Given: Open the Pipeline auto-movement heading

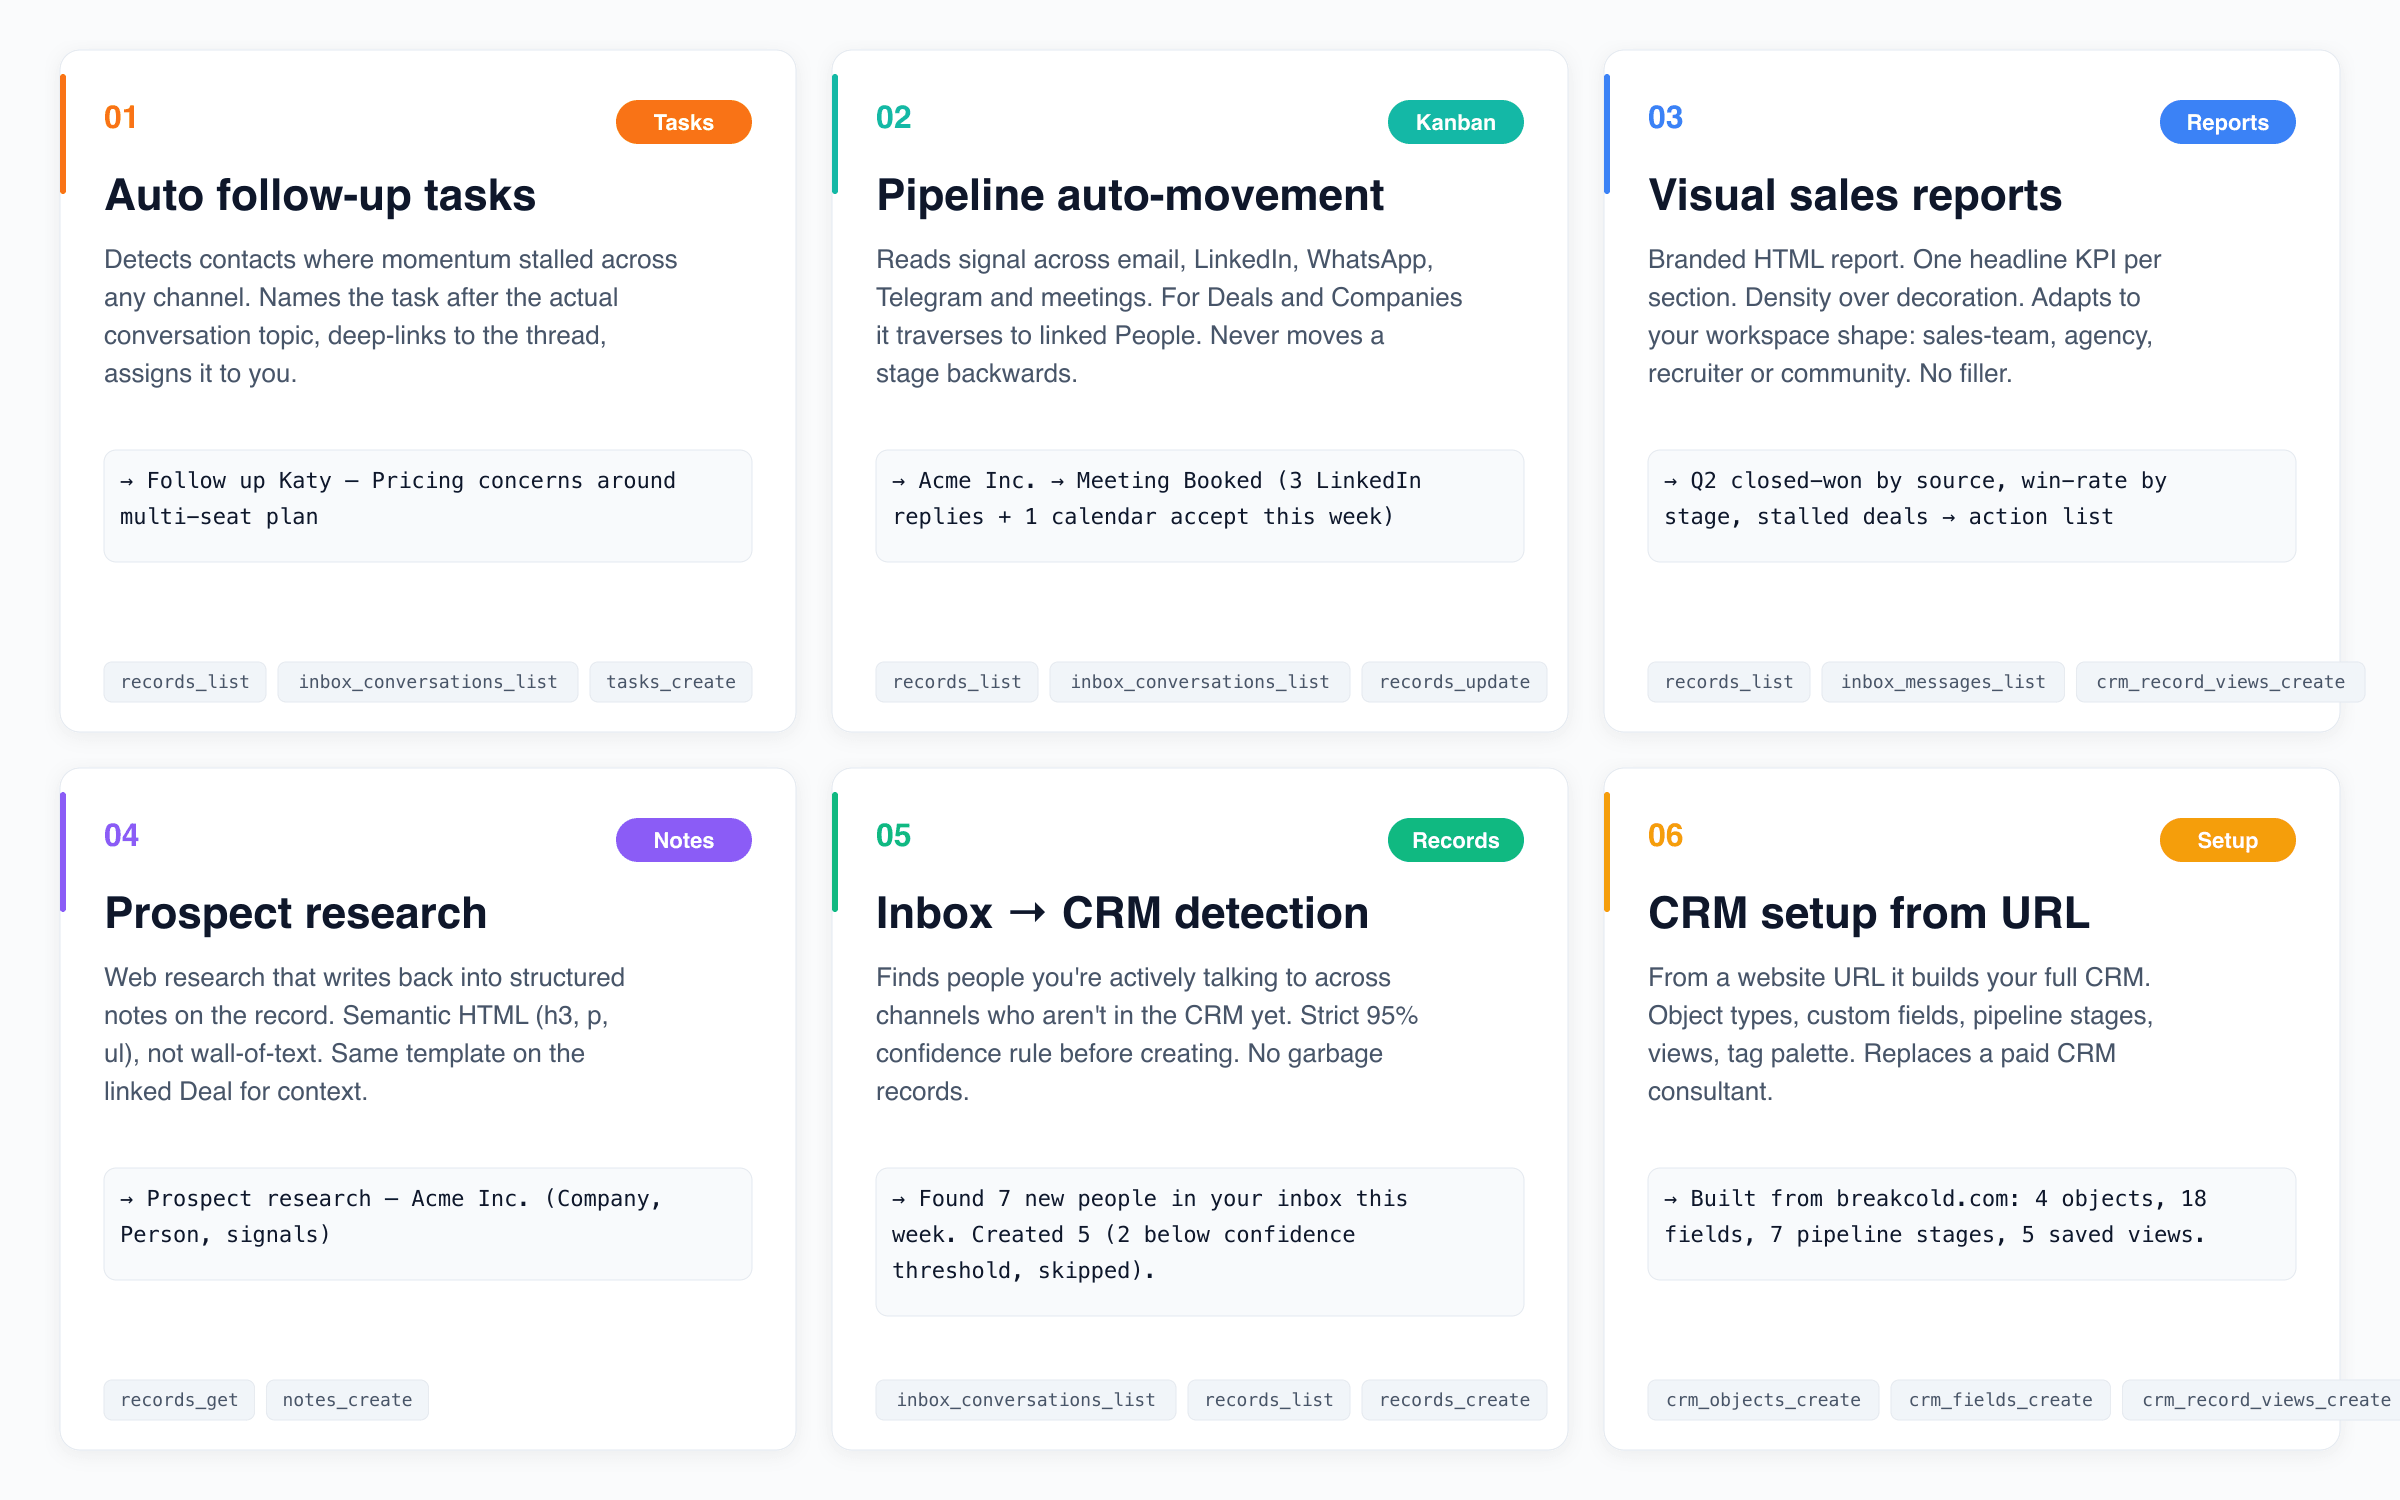Looking at the screenshot, I should (x=1130, y=195).
